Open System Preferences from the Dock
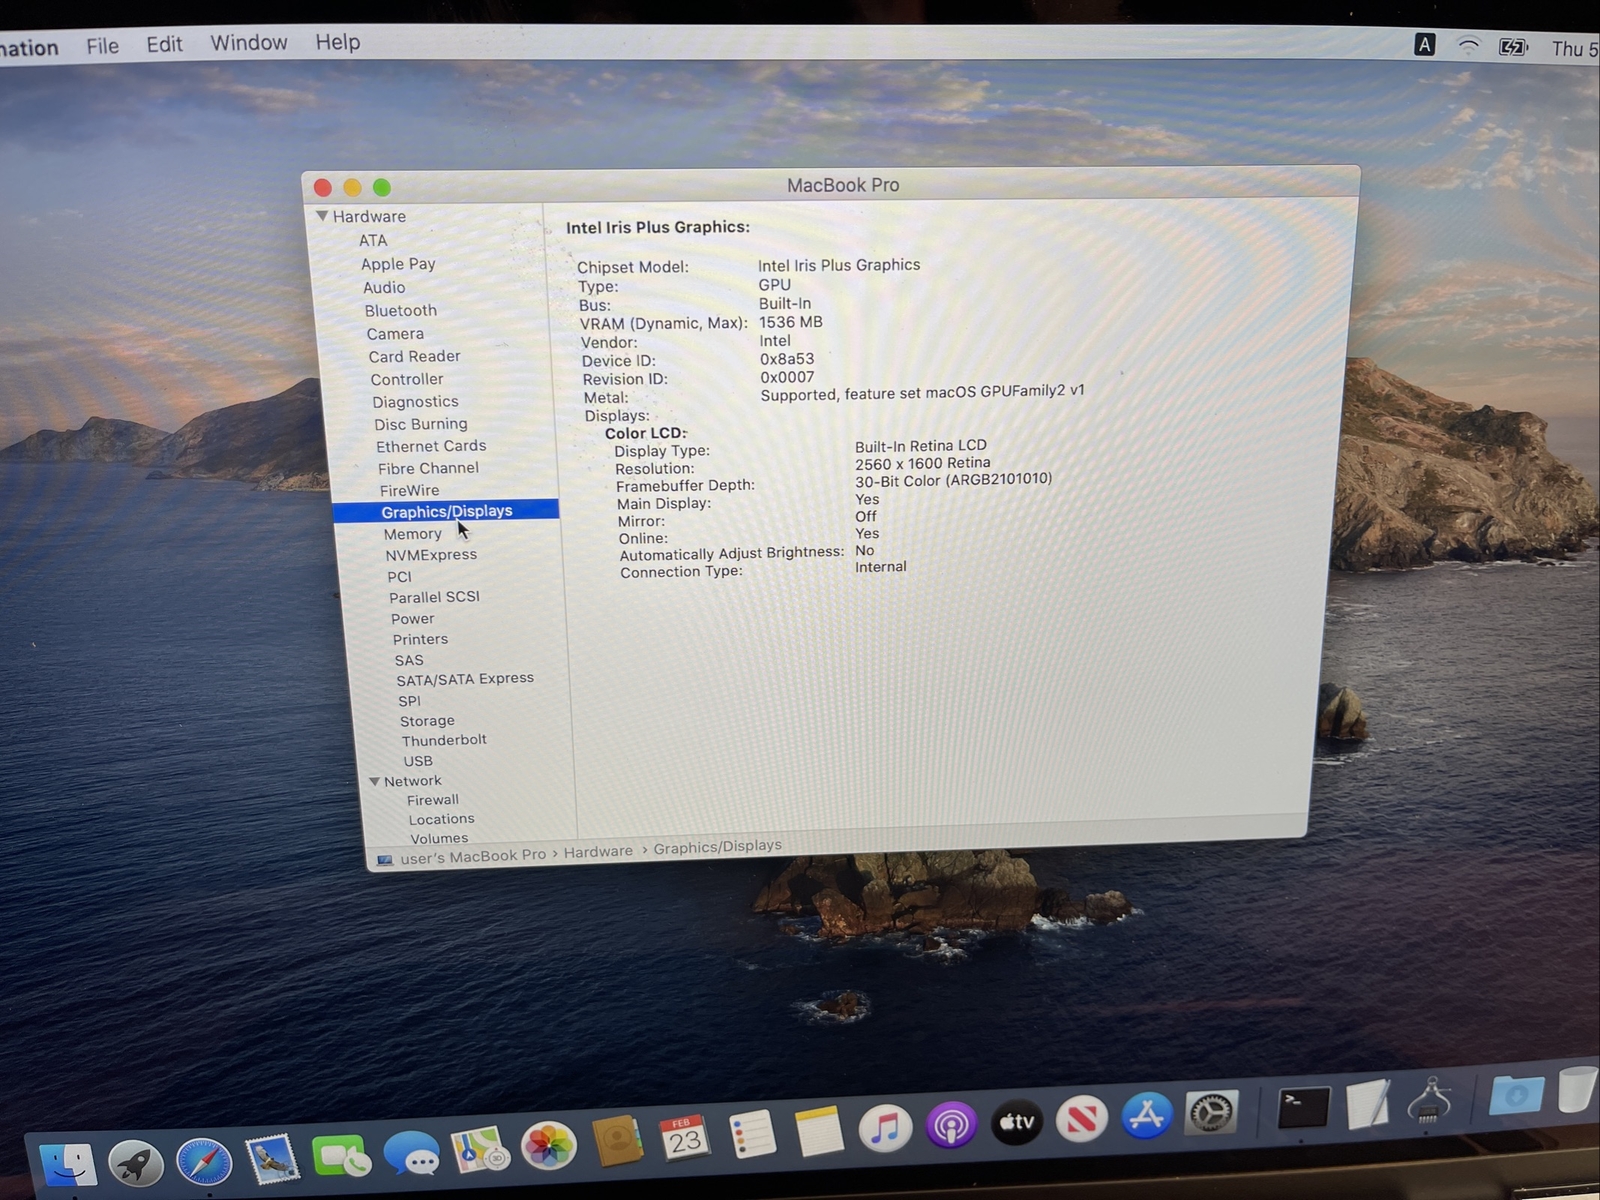Viewport: 1600px width, 1200px height. pyautogui.click(x=1212, y=1112)
